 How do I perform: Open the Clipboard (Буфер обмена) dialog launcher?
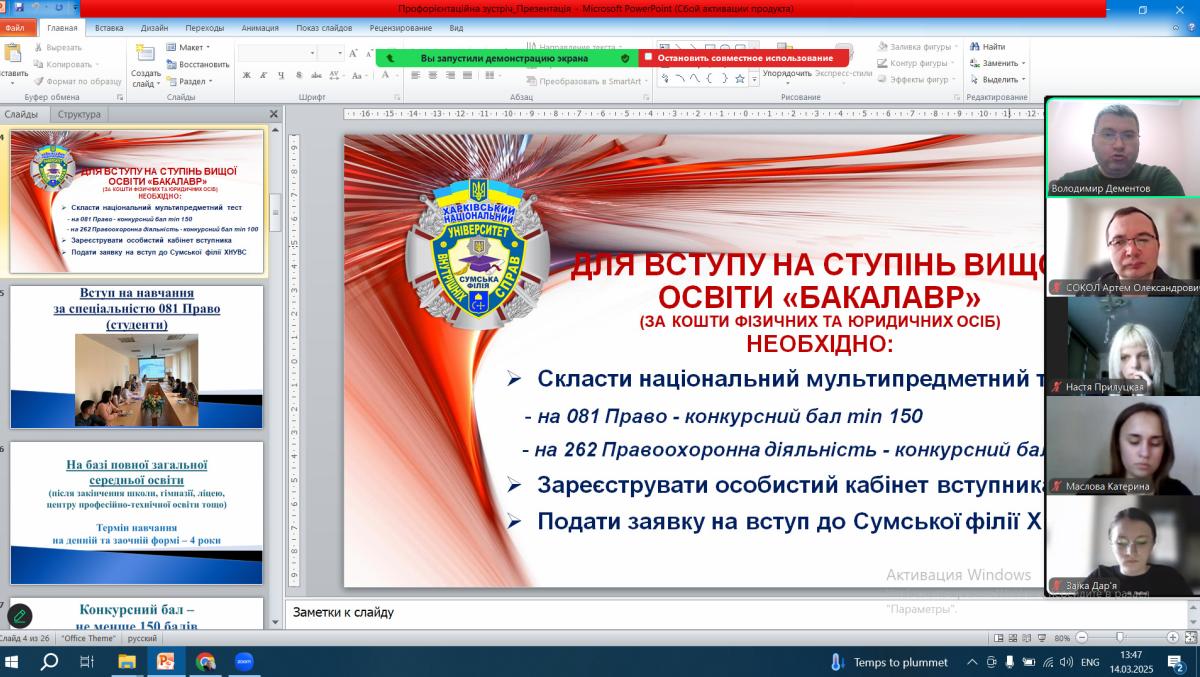[x=120, y=97]
